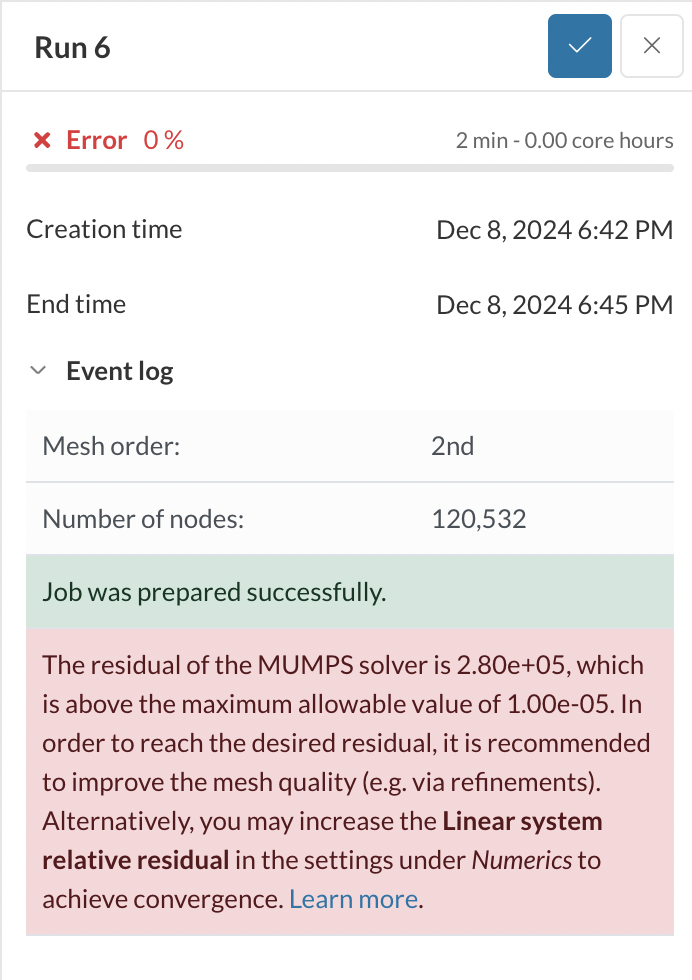692x980 pixels.
Task: Click the End time date value
Action: point(555,305)
